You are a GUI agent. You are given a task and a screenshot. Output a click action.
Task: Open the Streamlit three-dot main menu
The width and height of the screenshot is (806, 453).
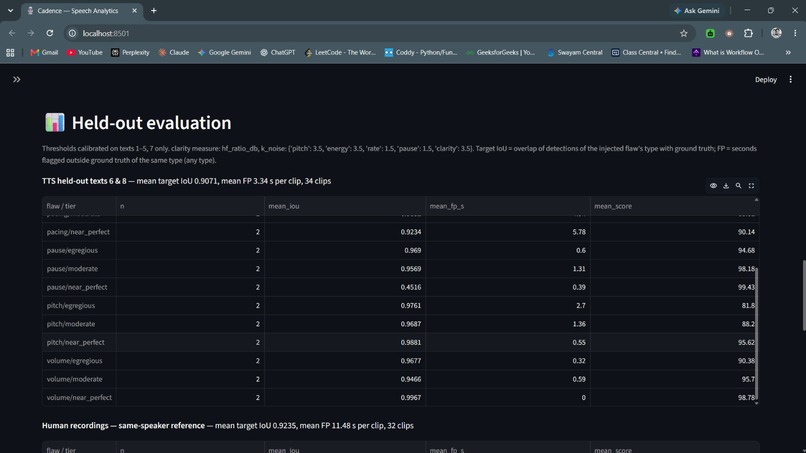[x=791, y=80]
